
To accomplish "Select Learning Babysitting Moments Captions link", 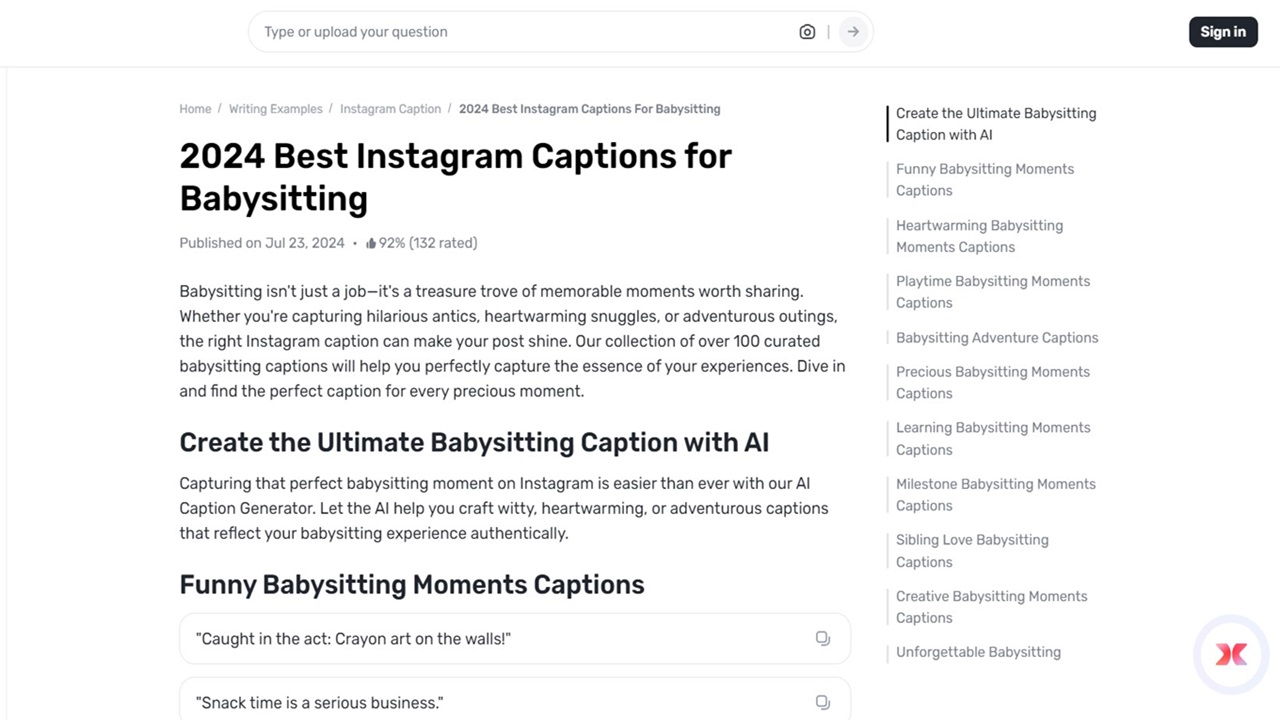I will coord(993,438).
